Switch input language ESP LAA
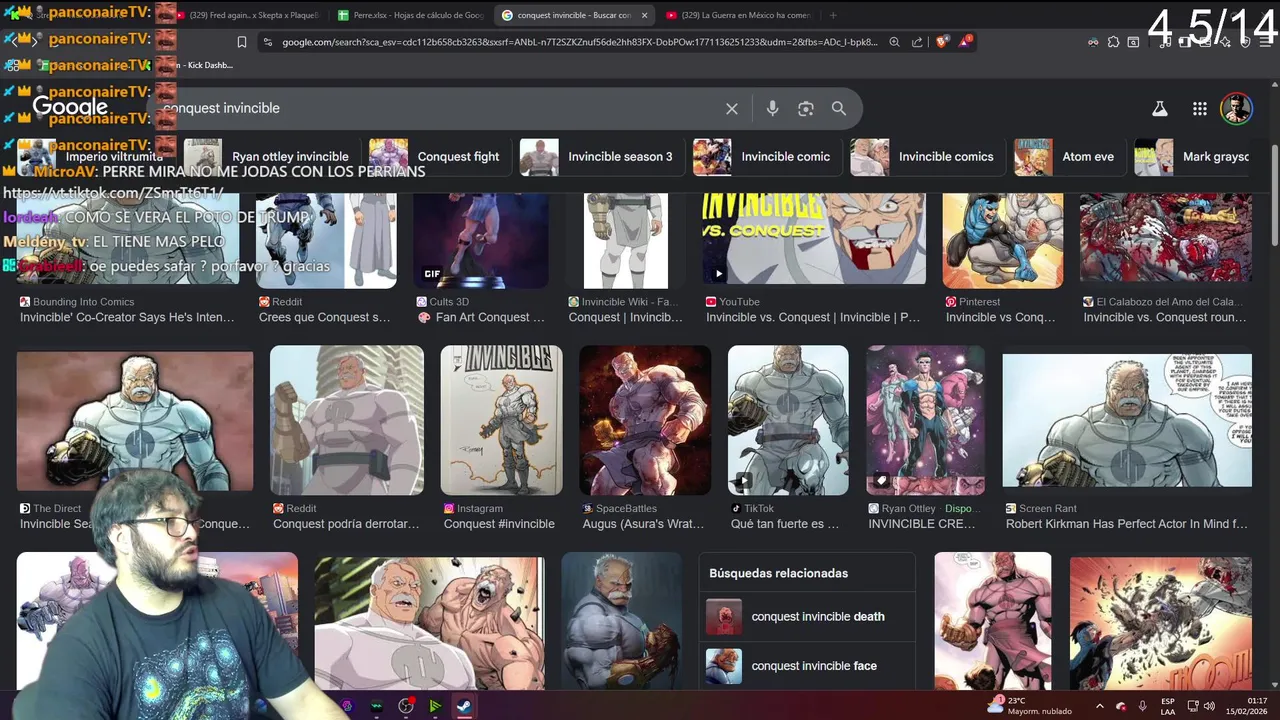 1168,706
